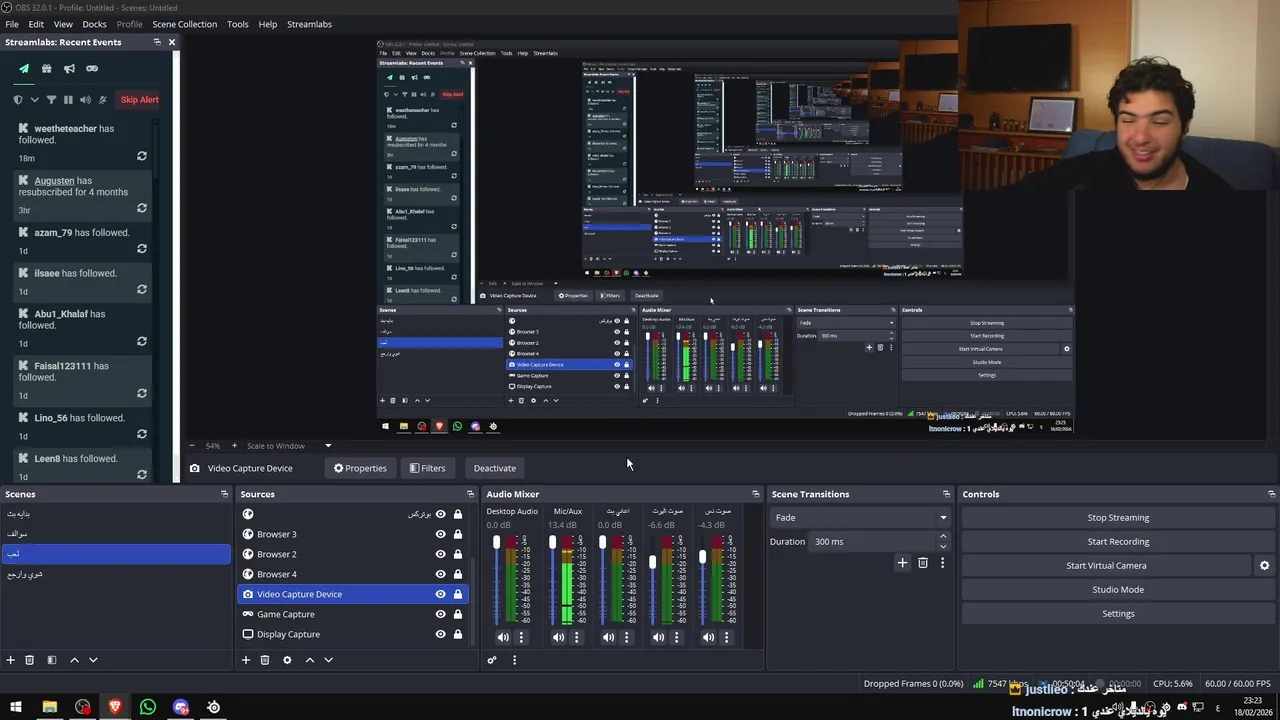
Task: Open Properties of Video Capture Device
Action: pyautogui.click(x=360, y=468)
